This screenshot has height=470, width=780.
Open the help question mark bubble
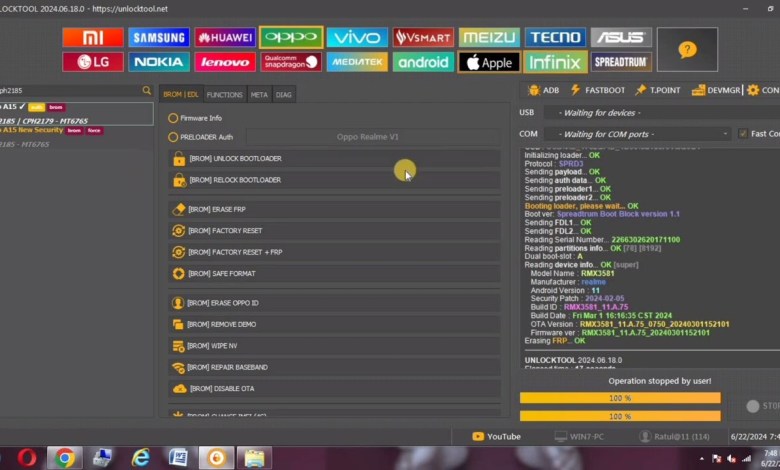687,49
